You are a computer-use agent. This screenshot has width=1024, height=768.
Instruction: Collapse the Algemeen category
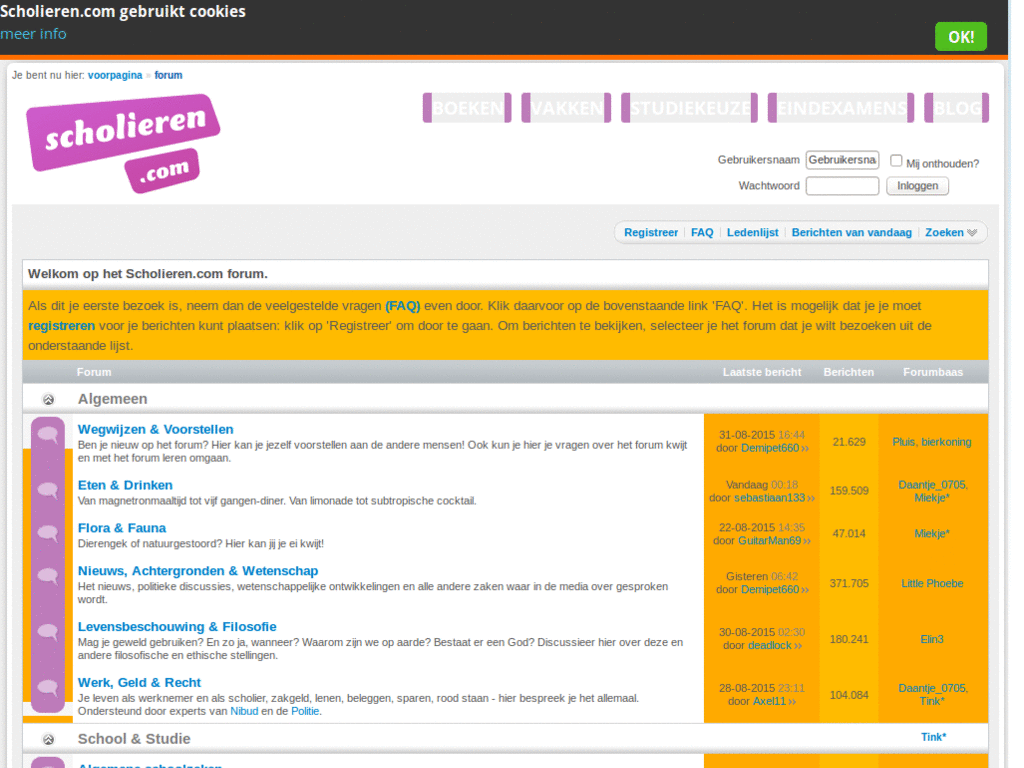tap(48, 400)
